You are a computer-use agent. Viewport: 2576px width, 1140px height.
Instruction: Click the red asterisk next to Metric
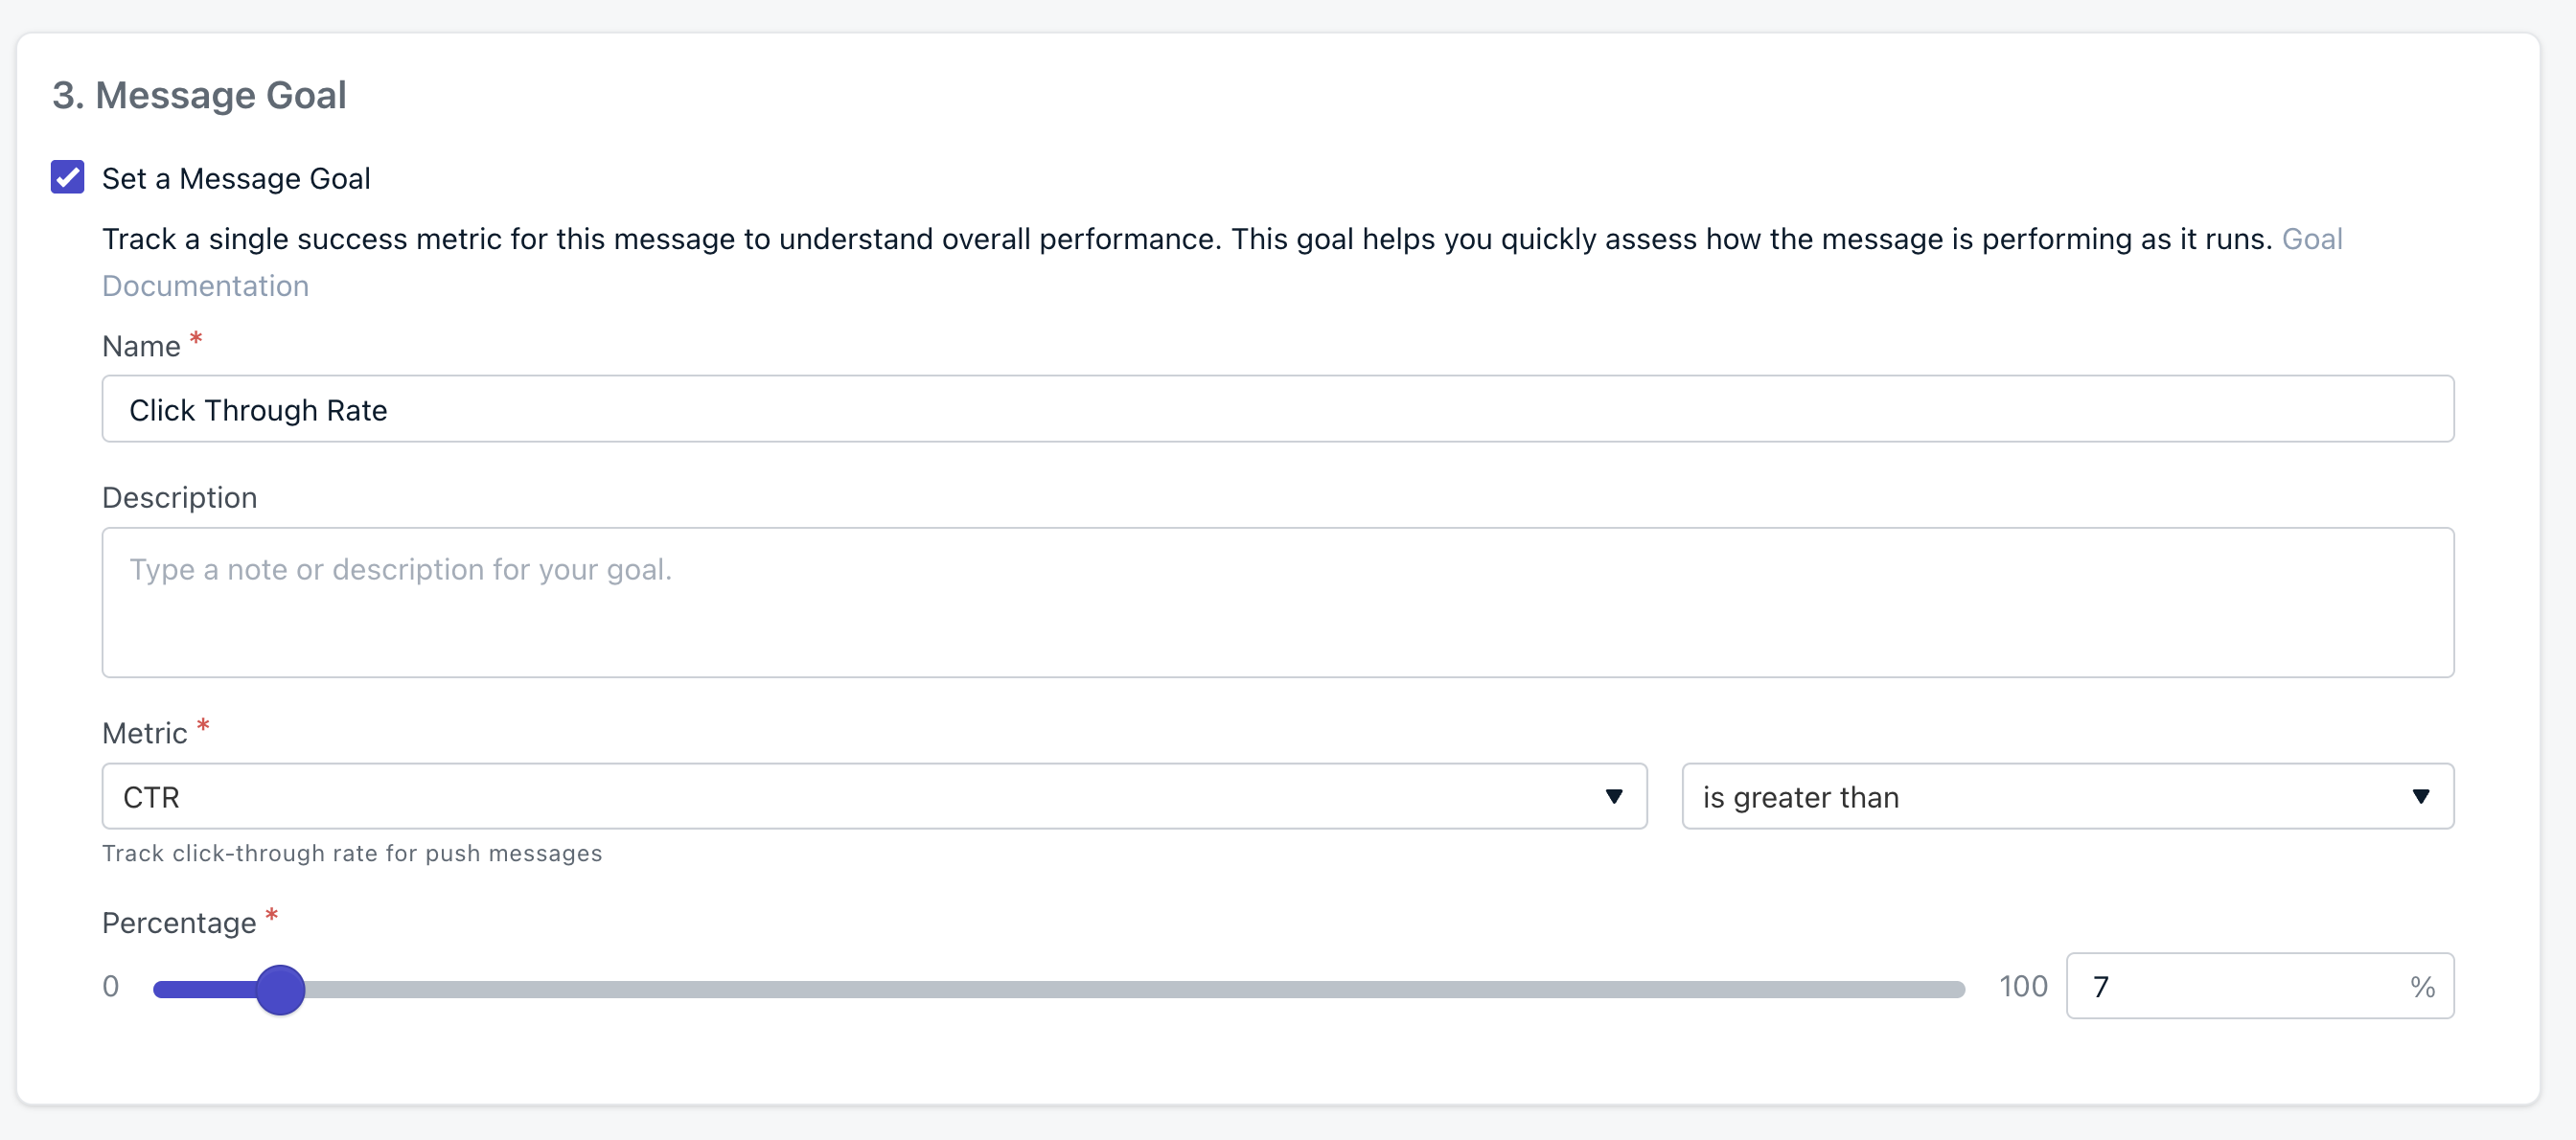203,725
